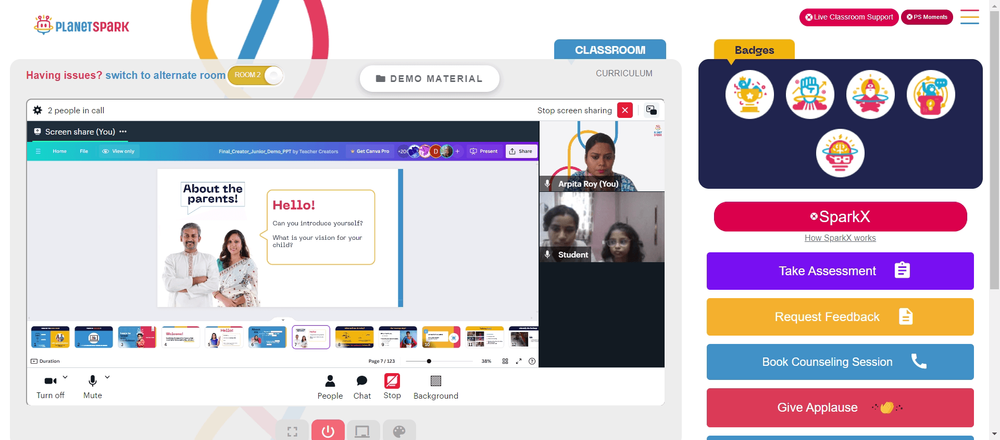This screenshot has width=1000, height=440.
Task: Select slide thumbnail 1
Action: click(50, 337)
